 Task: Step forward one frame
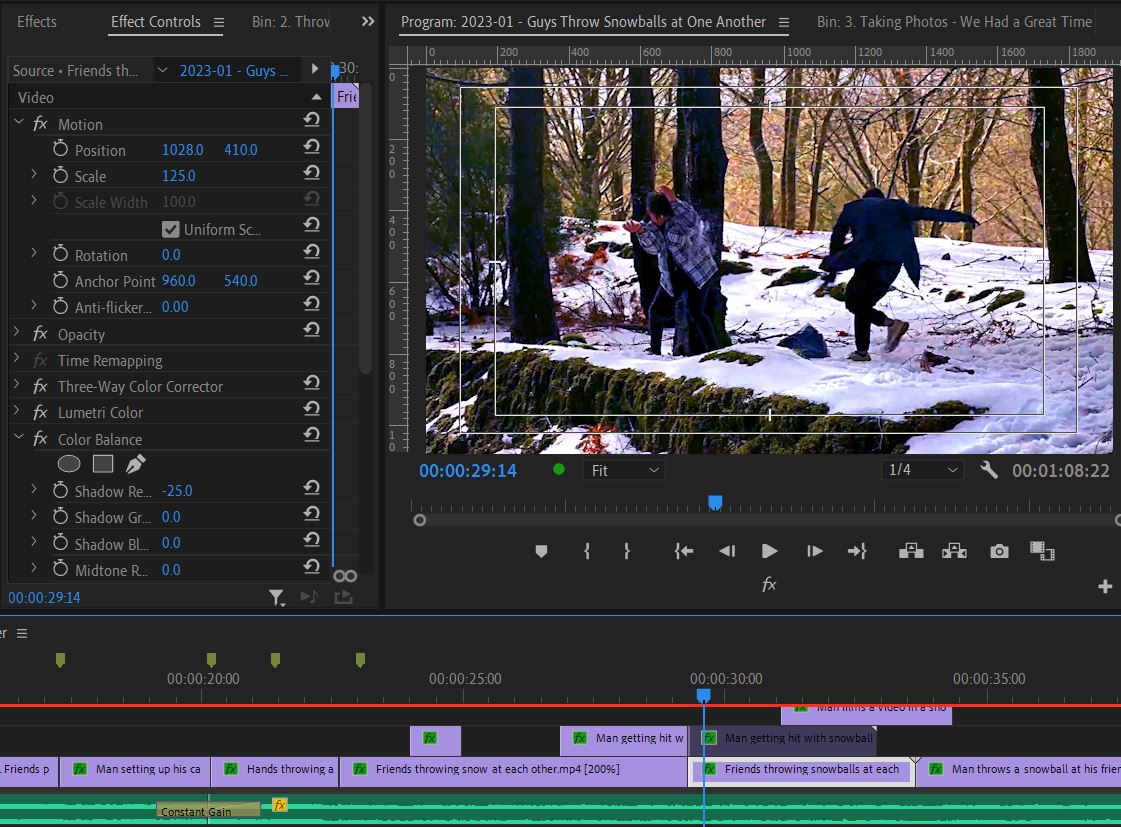tap(814, 551)
